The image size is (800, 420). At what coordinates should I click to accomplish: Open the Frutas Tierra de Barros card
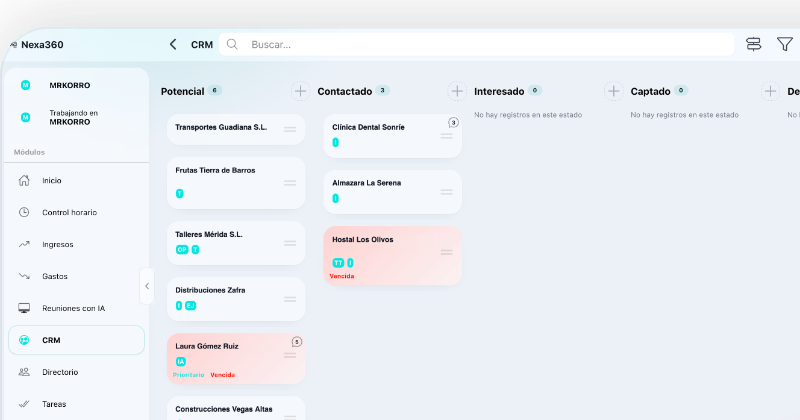pyautogui.click(x=236, y=183)
